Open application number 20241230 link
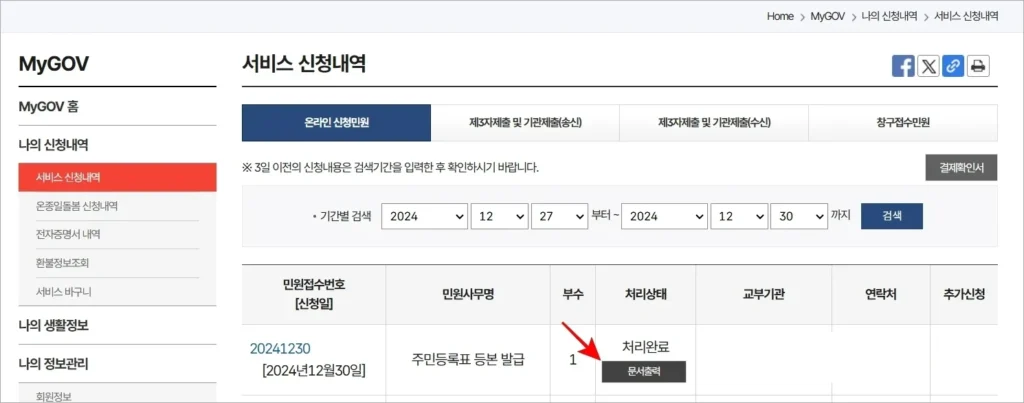 (280, 348)
